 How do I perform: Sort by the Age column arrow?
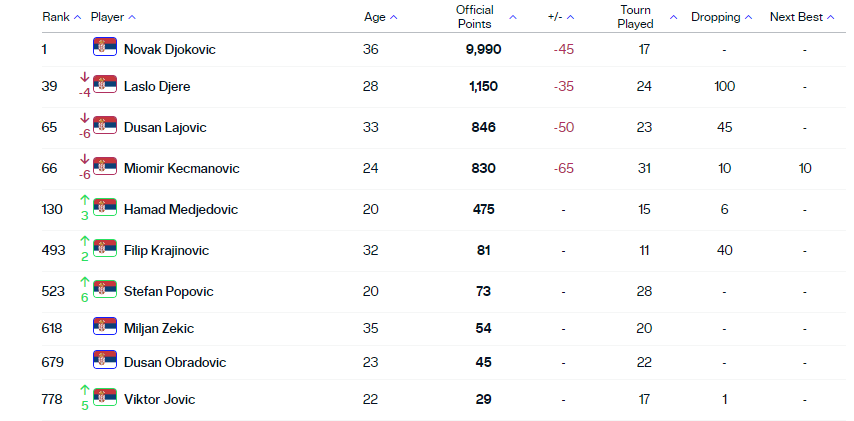[x=393, y=17]
